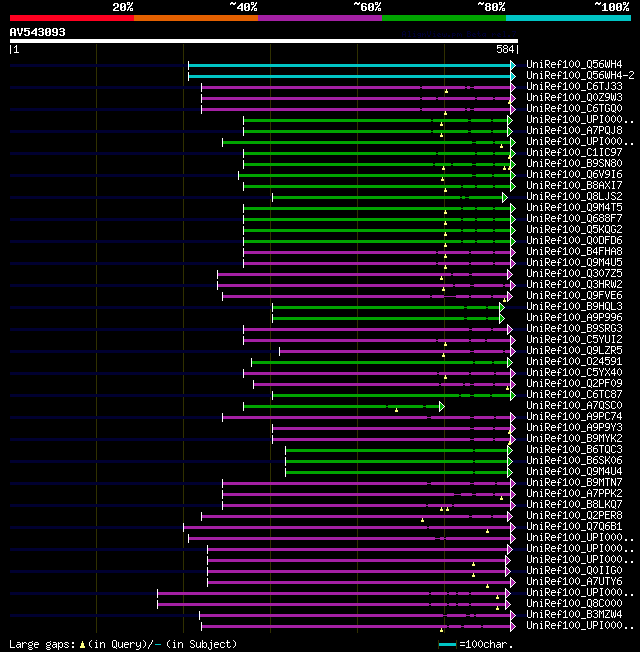Open hit UniRef100_Q0Z9W3

click(x=574, y=97)
